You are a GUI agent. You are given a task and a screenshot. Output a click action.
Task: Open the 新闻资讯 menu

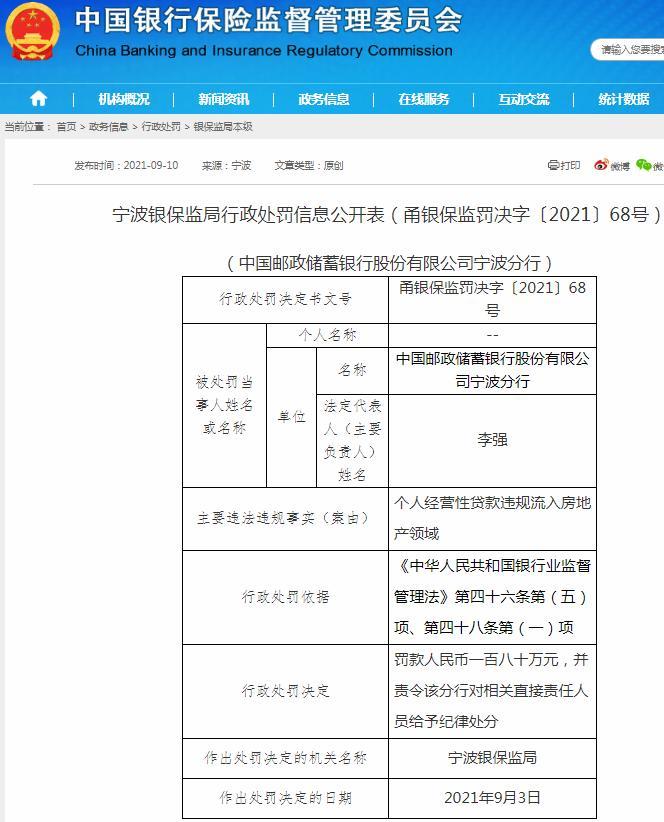click(224, 99)
